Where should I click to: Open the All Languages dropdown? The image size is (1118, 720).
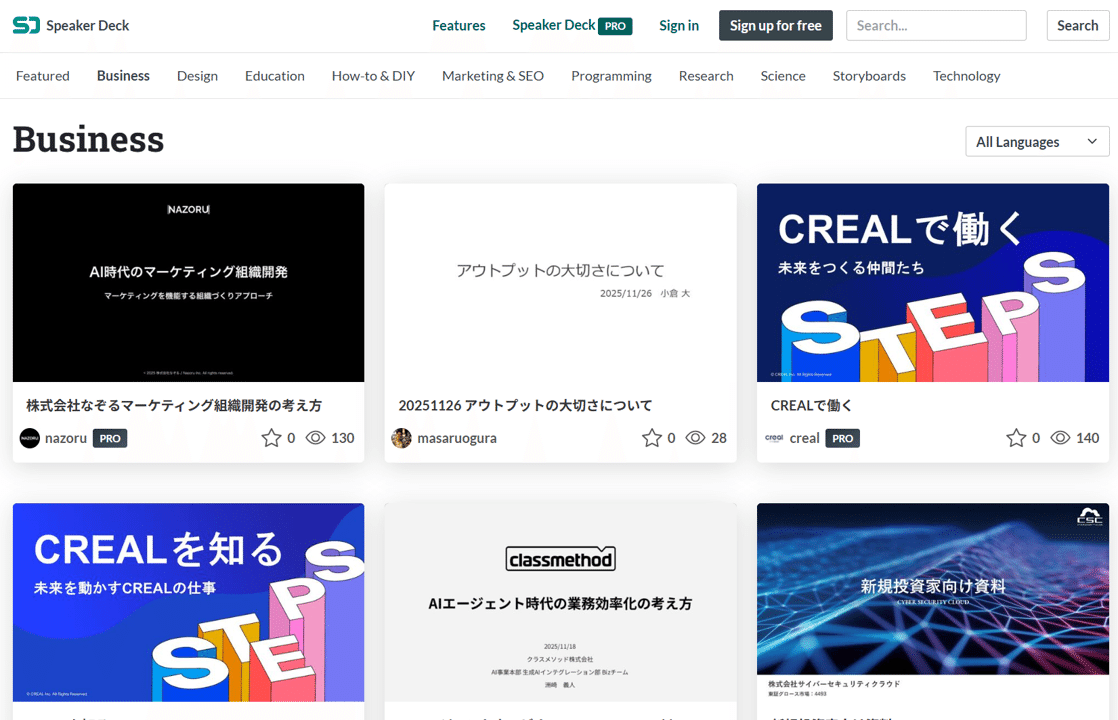click(x=1036, y=141)
